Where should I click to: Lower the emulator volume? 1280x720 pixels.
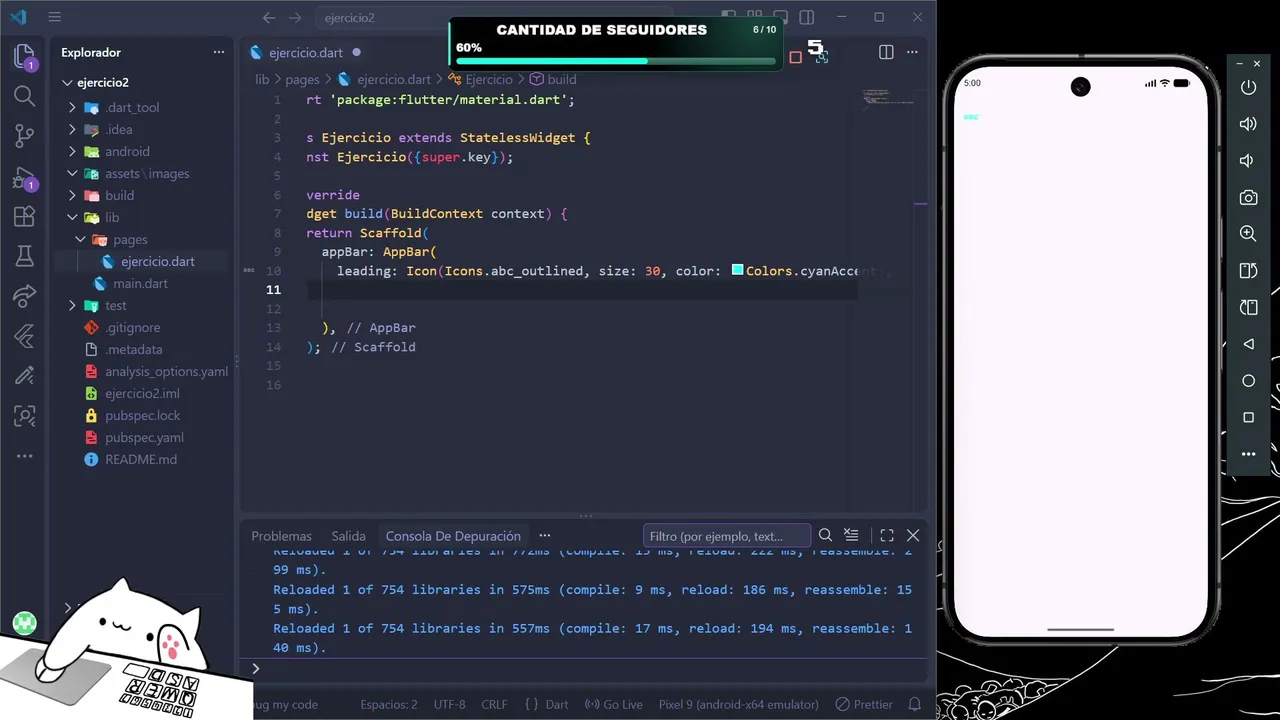(x=1248, y=161)
